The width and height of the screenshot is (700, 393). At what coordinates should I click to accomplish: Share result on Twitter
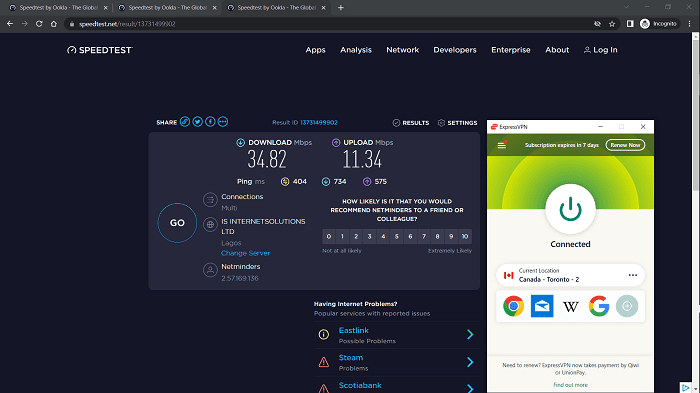[197, 122]
